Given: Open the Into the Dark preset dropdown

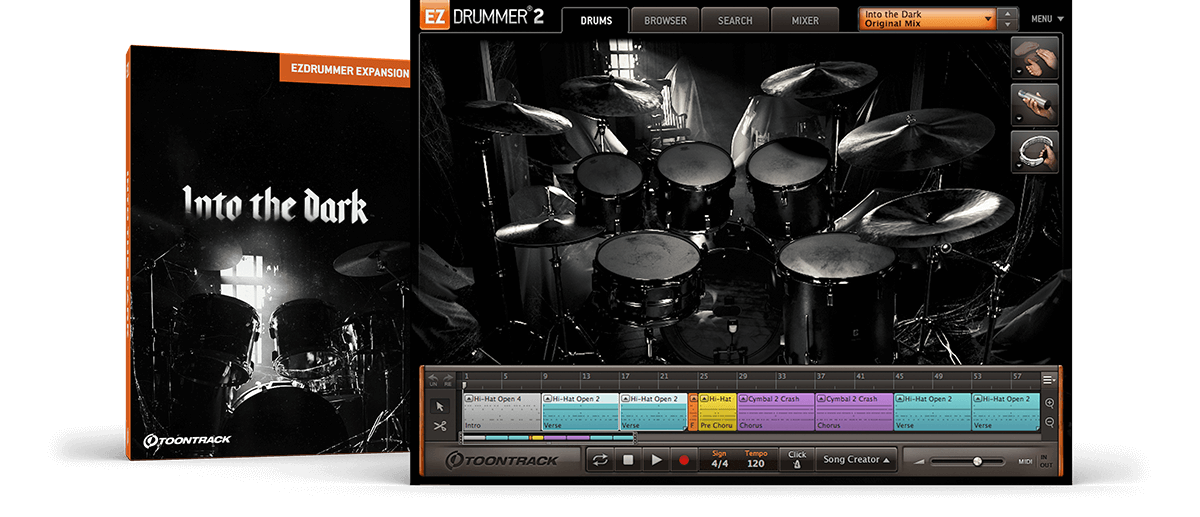Looking at the screenshot, I should coord(927,19).
